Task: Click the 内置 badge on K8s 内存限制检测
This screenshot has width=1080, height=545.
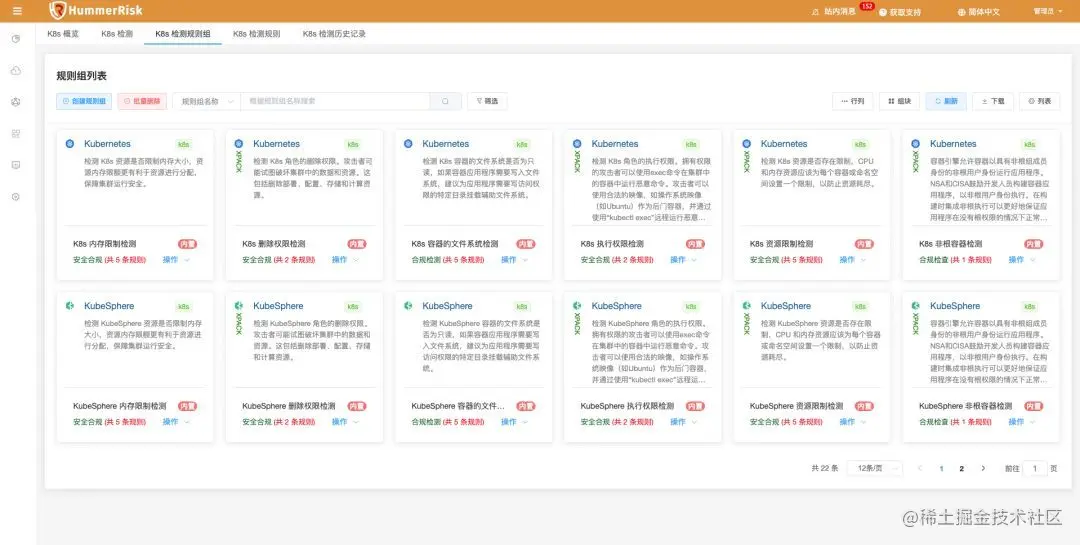Action: (187, 244)
